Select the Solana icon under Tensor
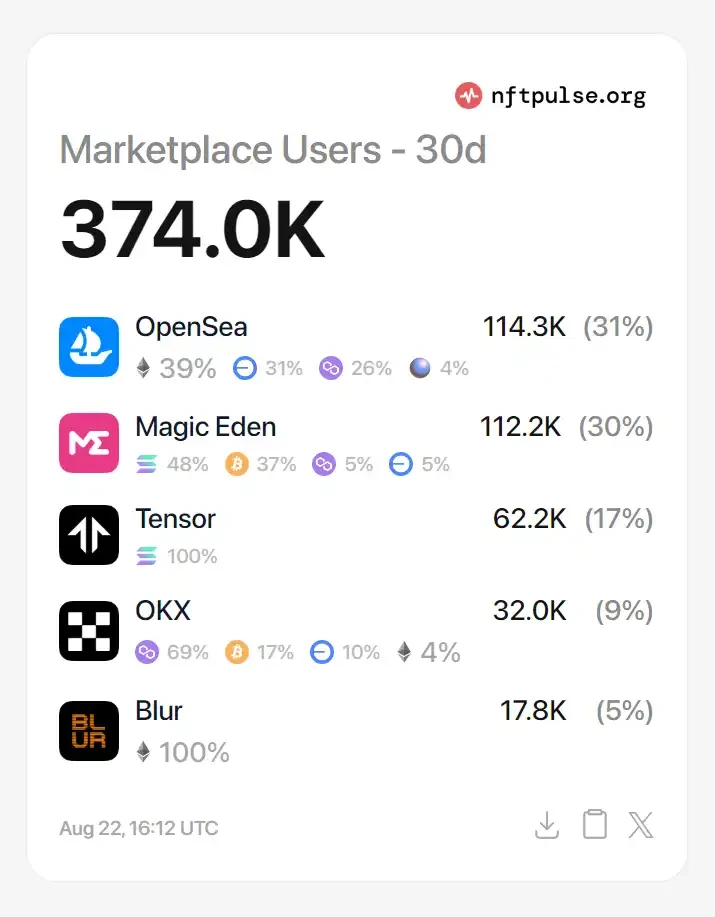The image size is (715, 917). pos(145,556)
